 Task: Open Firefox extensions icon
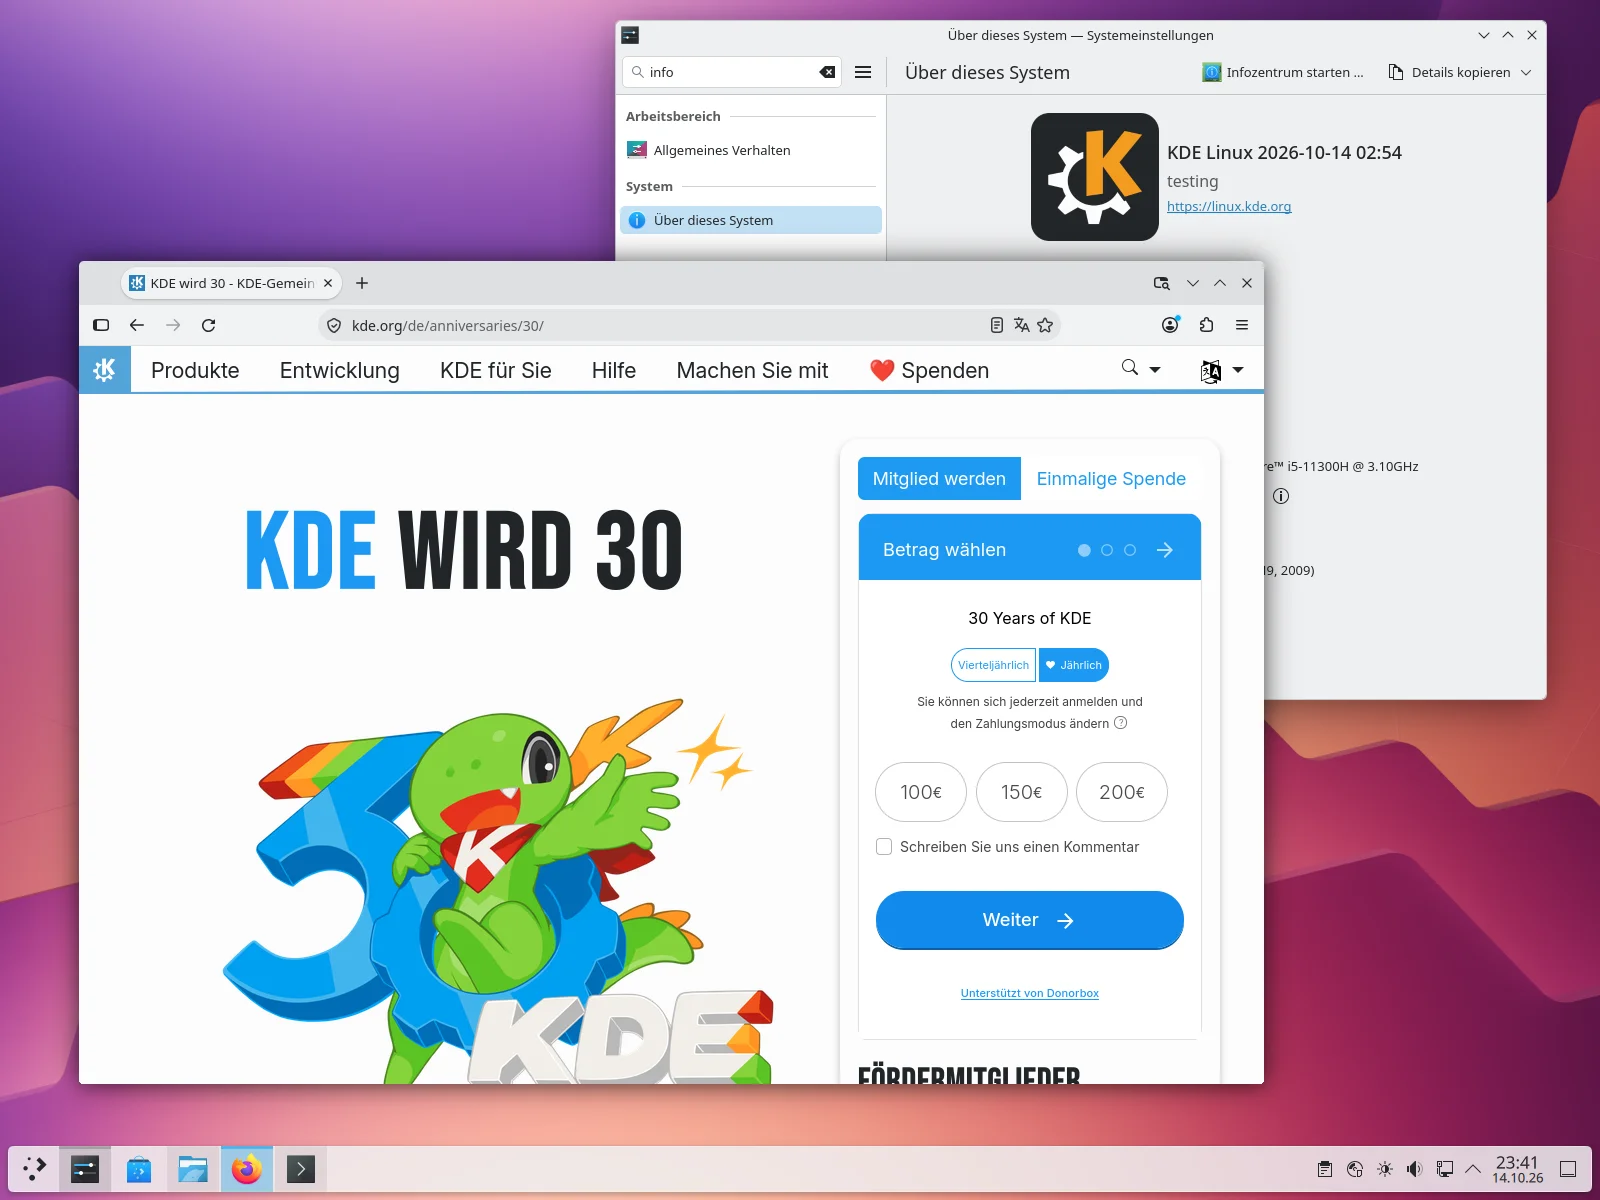pos(1206,325)
